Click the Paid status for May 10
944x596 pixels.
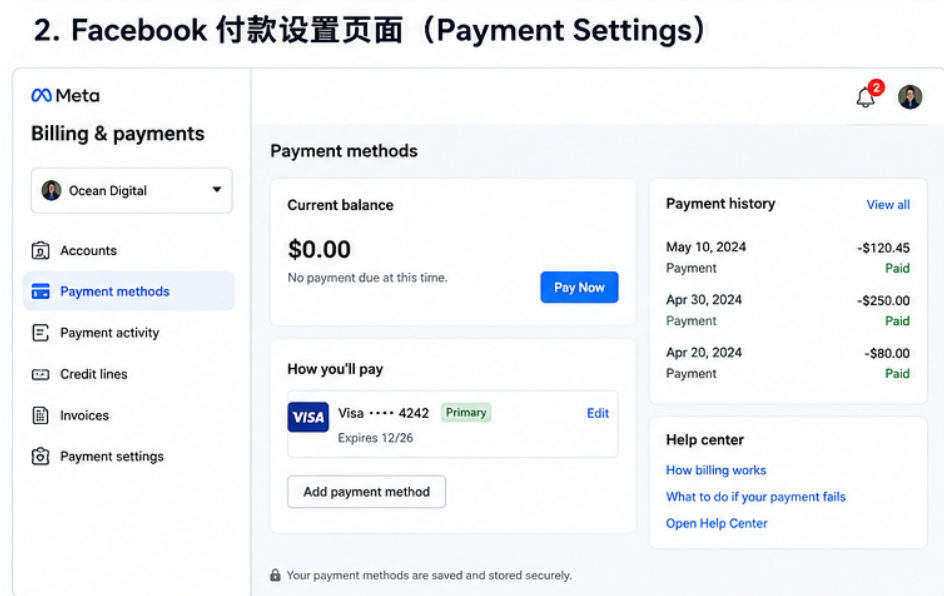tap(897, 268)
